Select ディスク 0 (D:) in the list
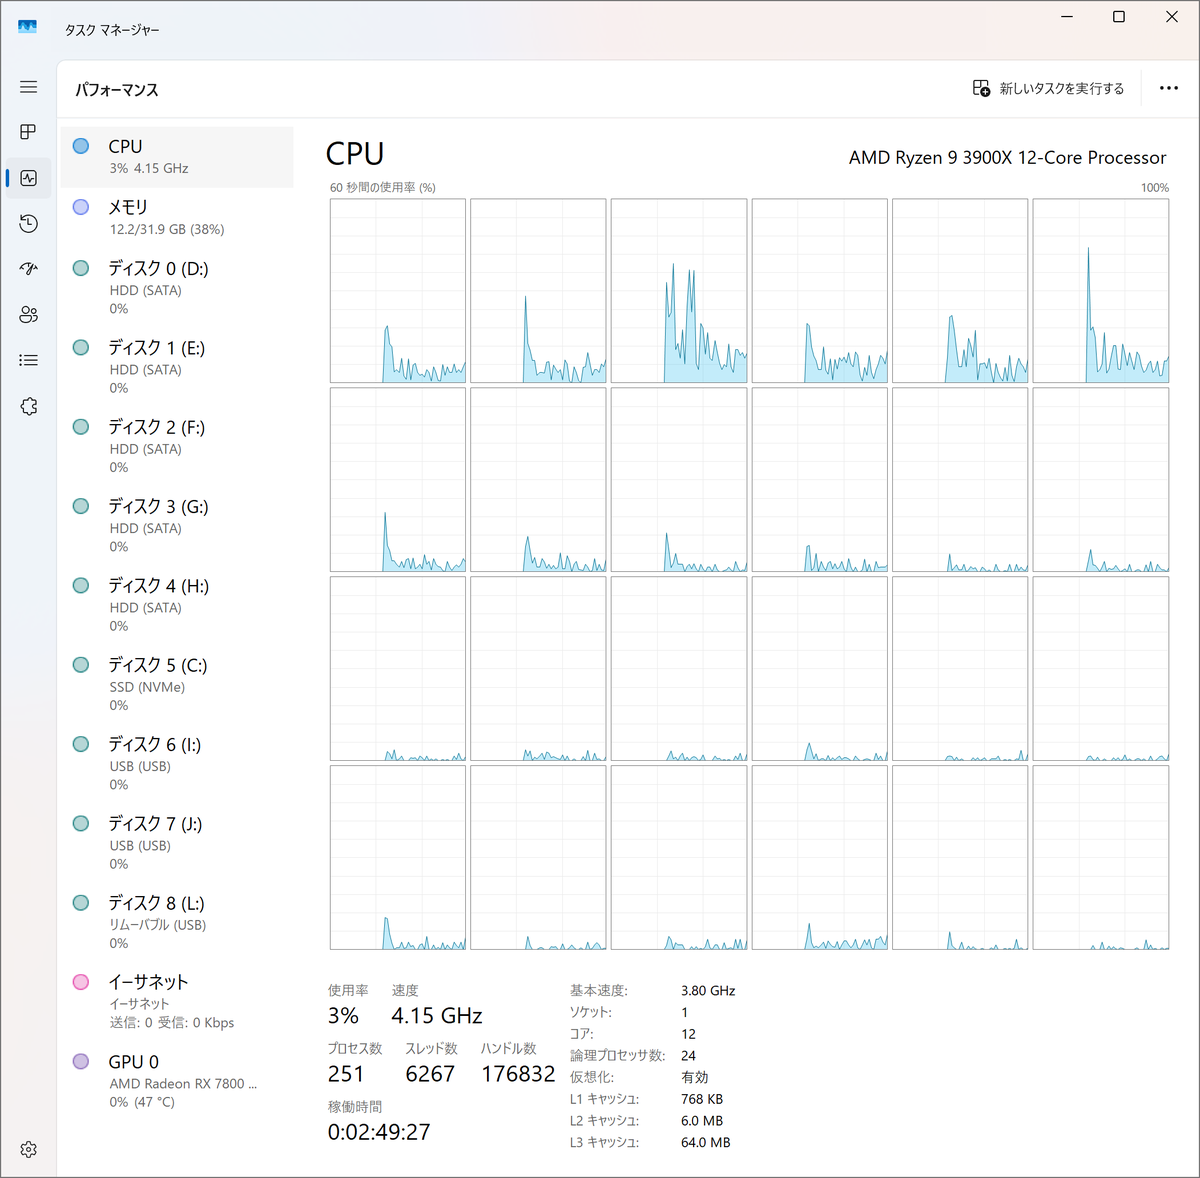The width and height of the screenshot is (1200, 1178). click(177, 288)
